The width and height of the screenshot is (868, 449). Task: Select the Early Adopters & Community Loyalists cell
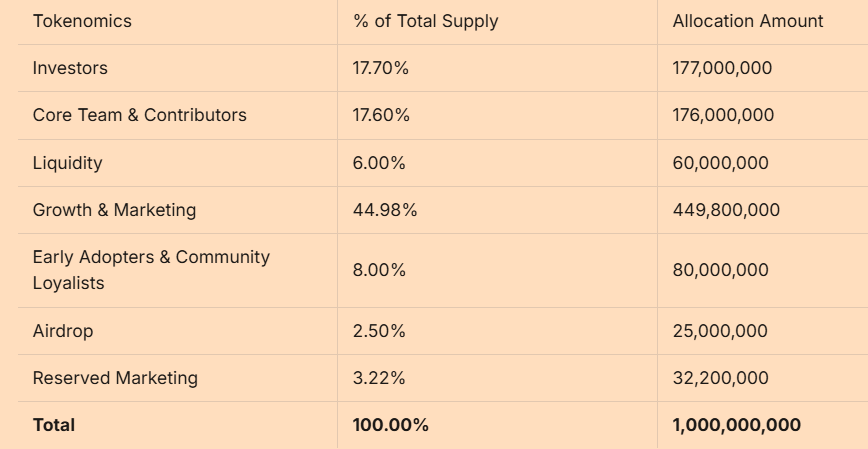point(151,270)
